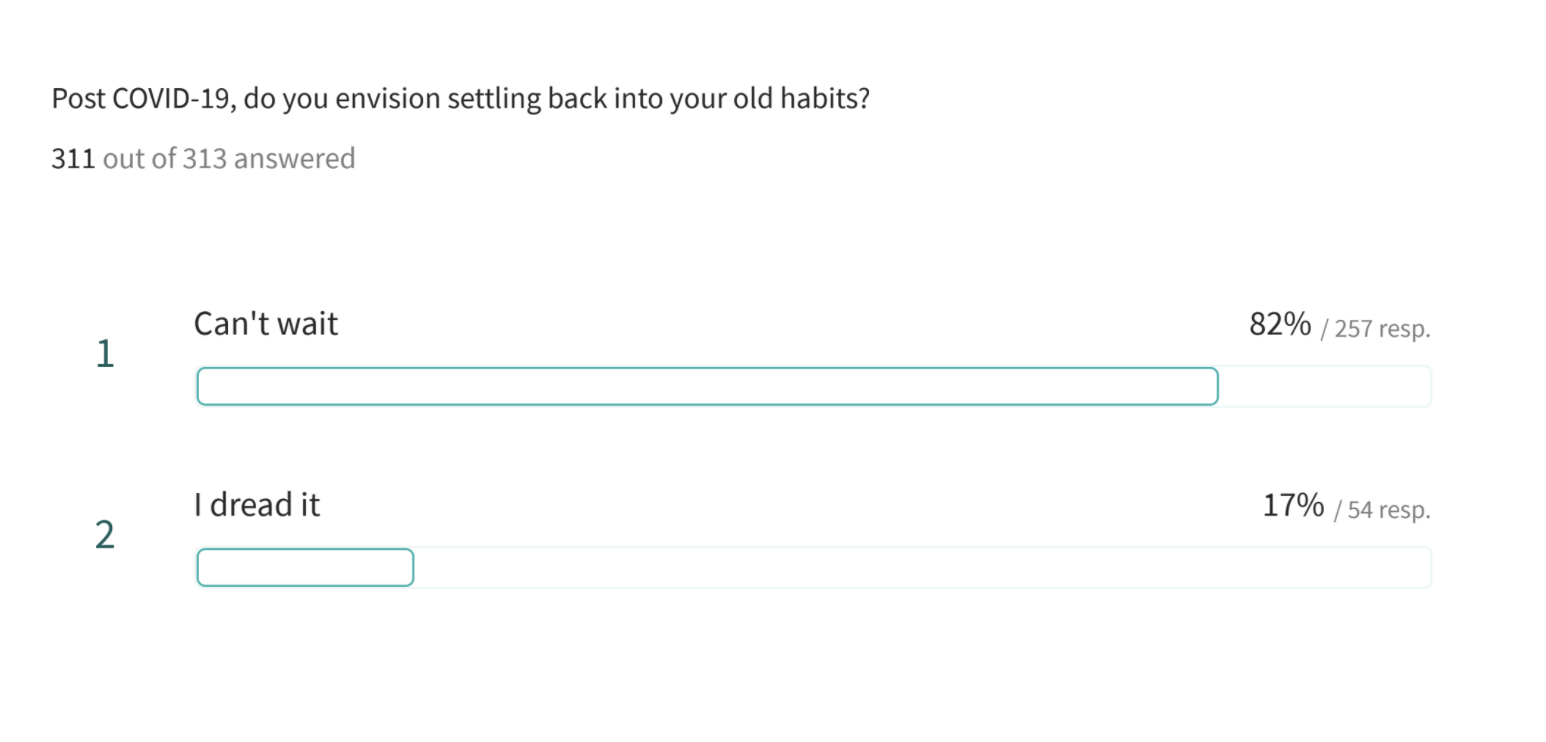
Task: Click the "I dread it" answer label
Action: click(257, 505)
